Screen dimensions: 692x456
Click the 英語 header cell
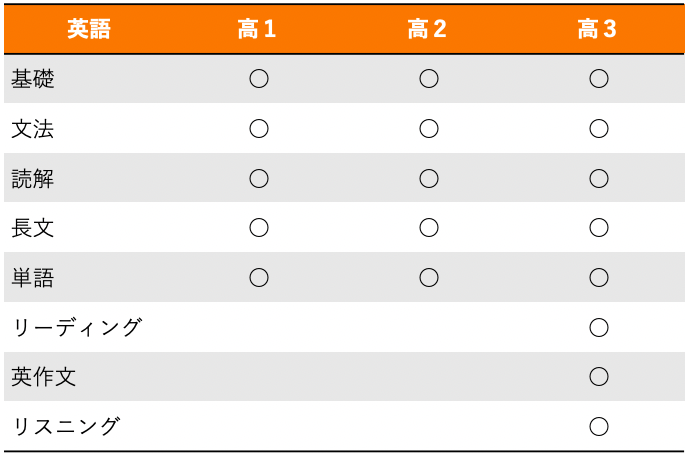click(x=89, y=29)
